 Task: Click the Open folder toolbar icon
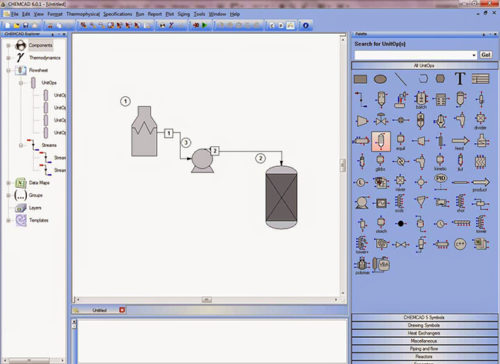[x=17, y=25]
